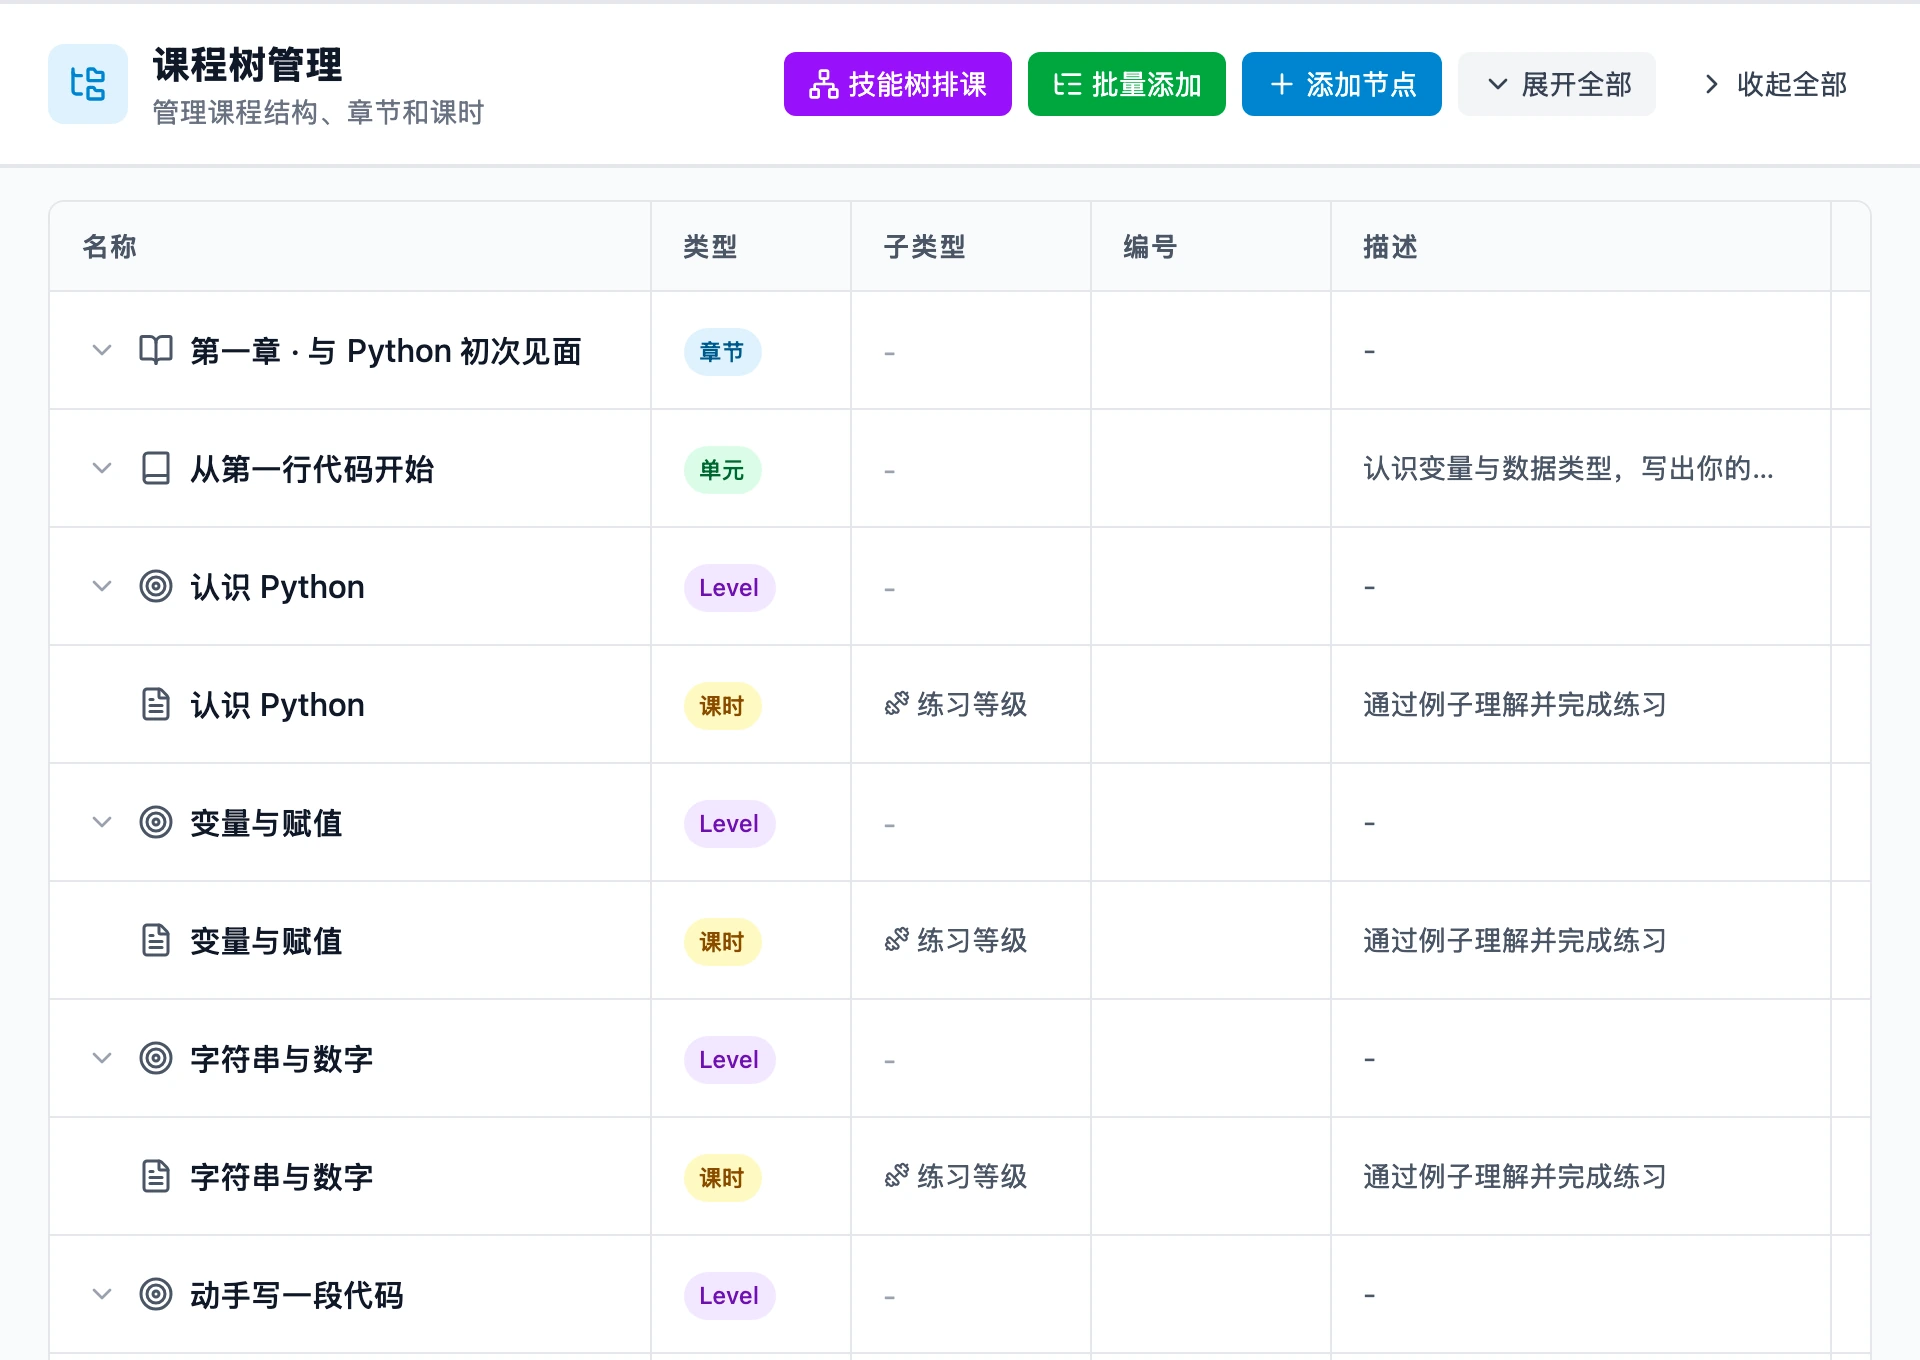The image size is (1920, 1360).
Task: Click target icon on 认识 Python Level row
Action: (156, 586)
